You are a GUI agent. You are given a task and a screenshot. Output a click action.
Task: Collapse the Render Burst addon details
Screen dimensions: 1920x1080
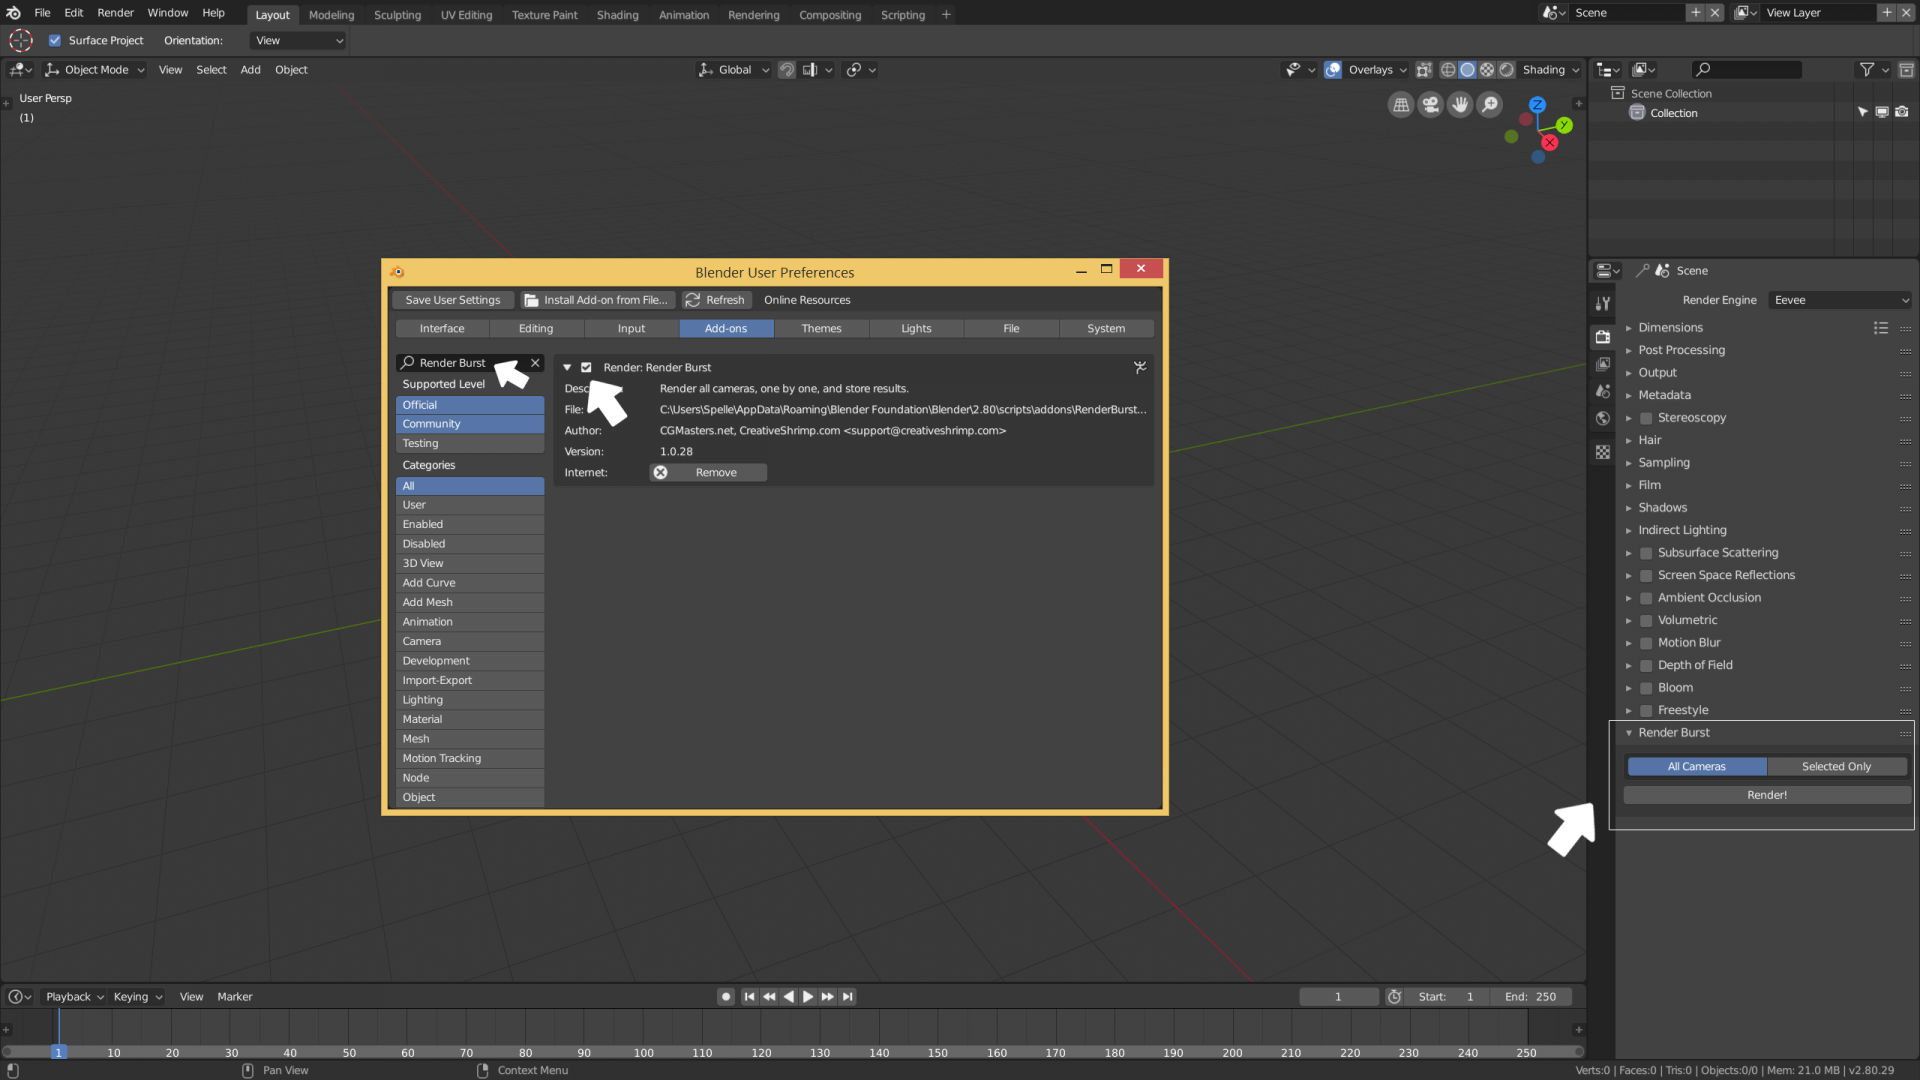567,367
